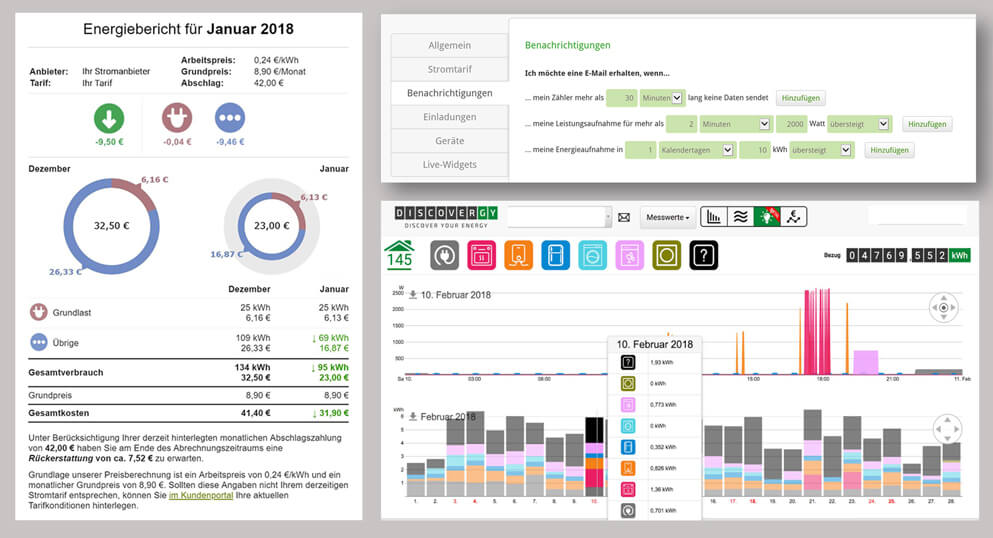This screenshot has height=538, width=993.
Task: Toggle the wave lines chart view
Action: click(x=741, y=217)
